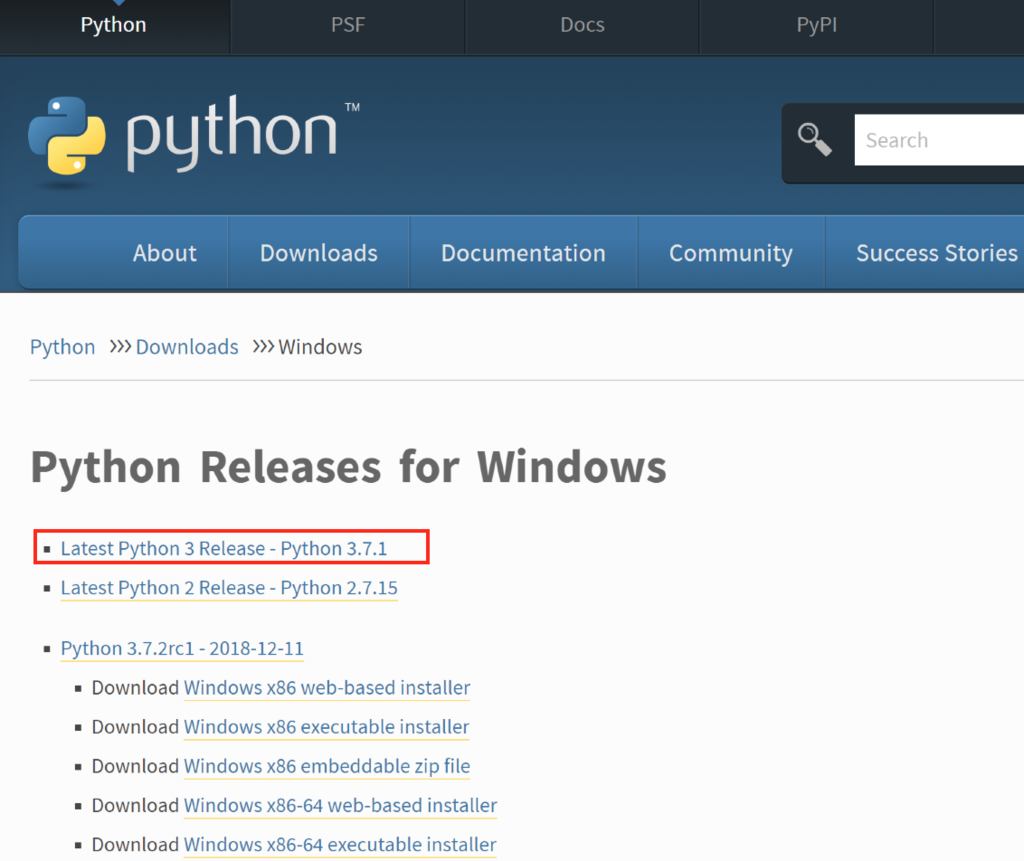Click the Python breadcrumb link
Image resolution: width=1024 pixels, height=861 pixels.
62,347
